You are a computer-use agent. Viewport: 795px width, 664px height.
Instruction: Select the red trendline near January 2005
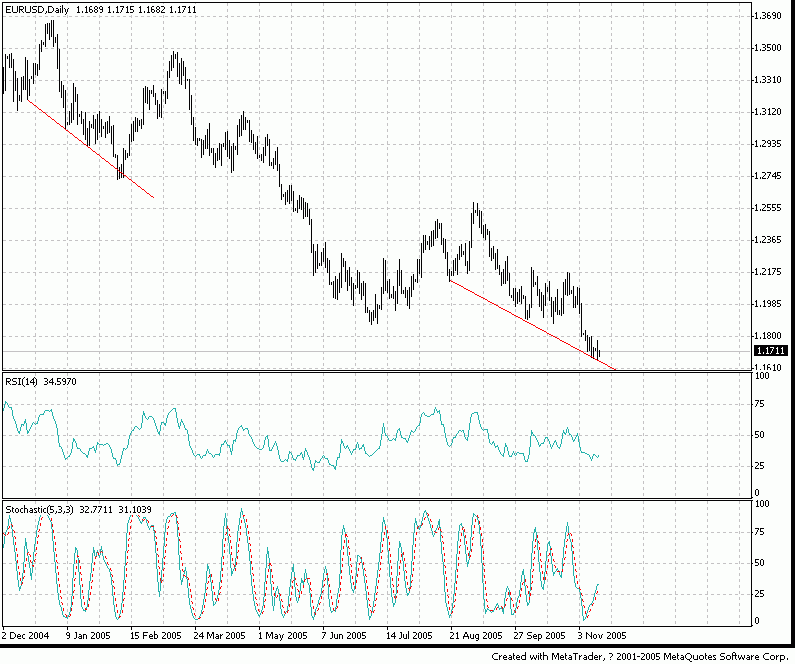coord(91,149)
